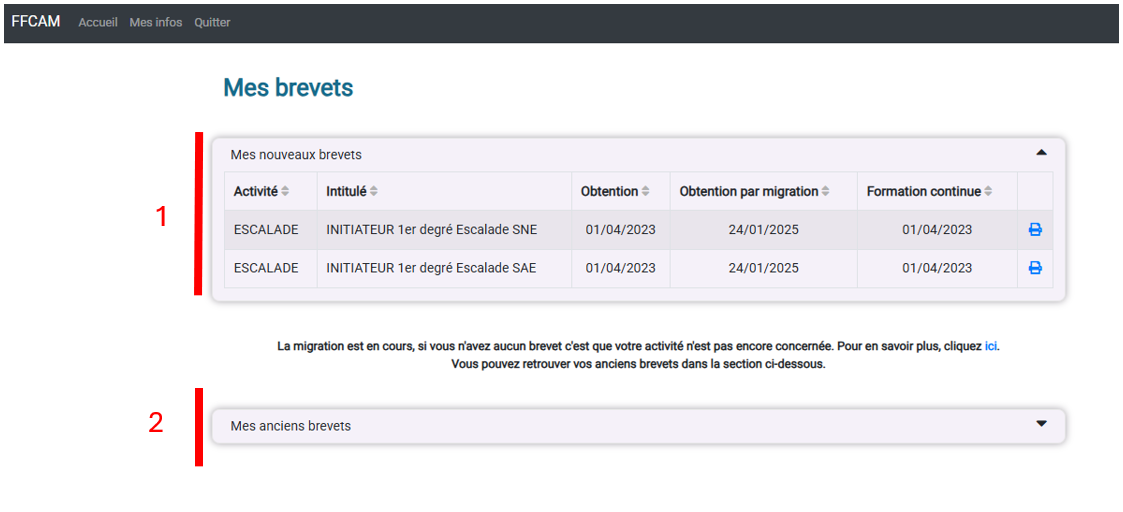Image resolution: width=1123 pixels, height=512 pixels.
Task: Open Mes infos menu item
Action: [x=156, y=22]
